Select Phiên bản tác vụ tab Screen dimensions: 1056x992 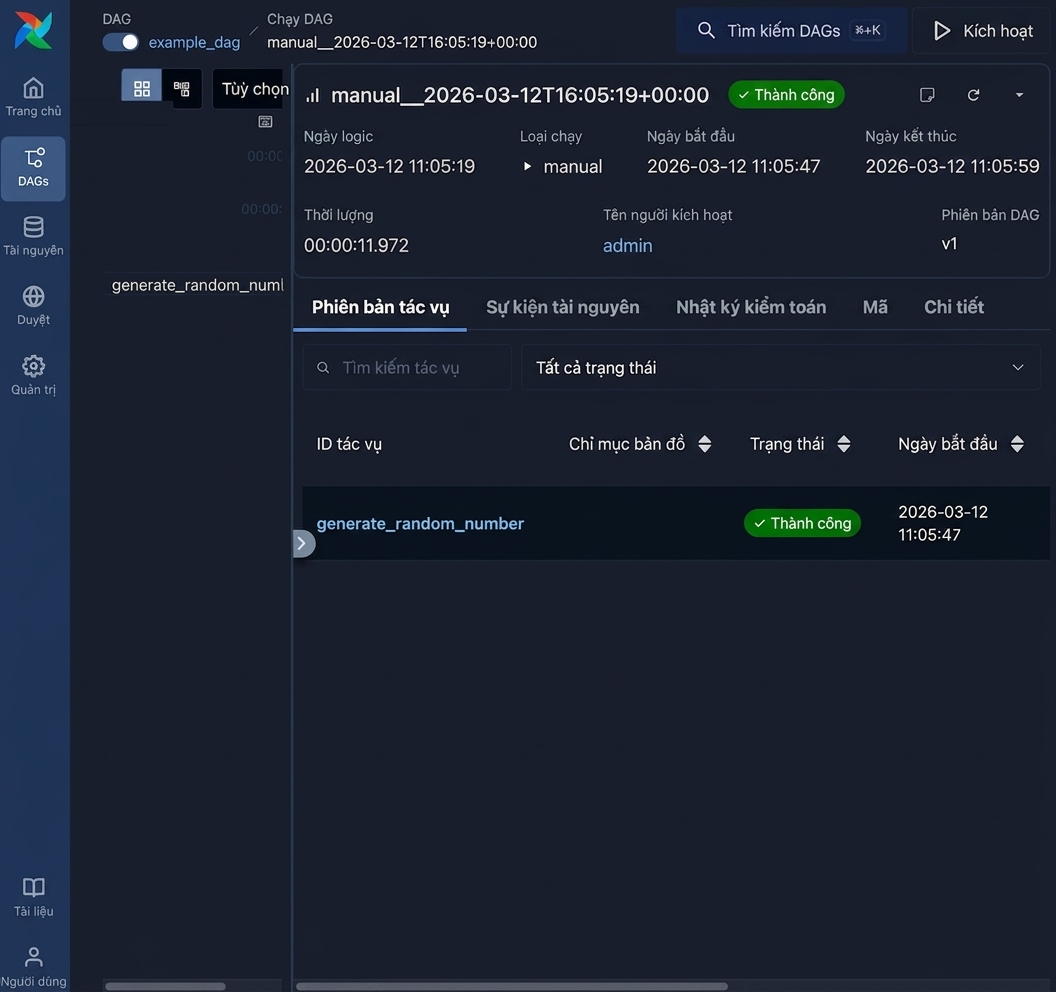point(381,307)
